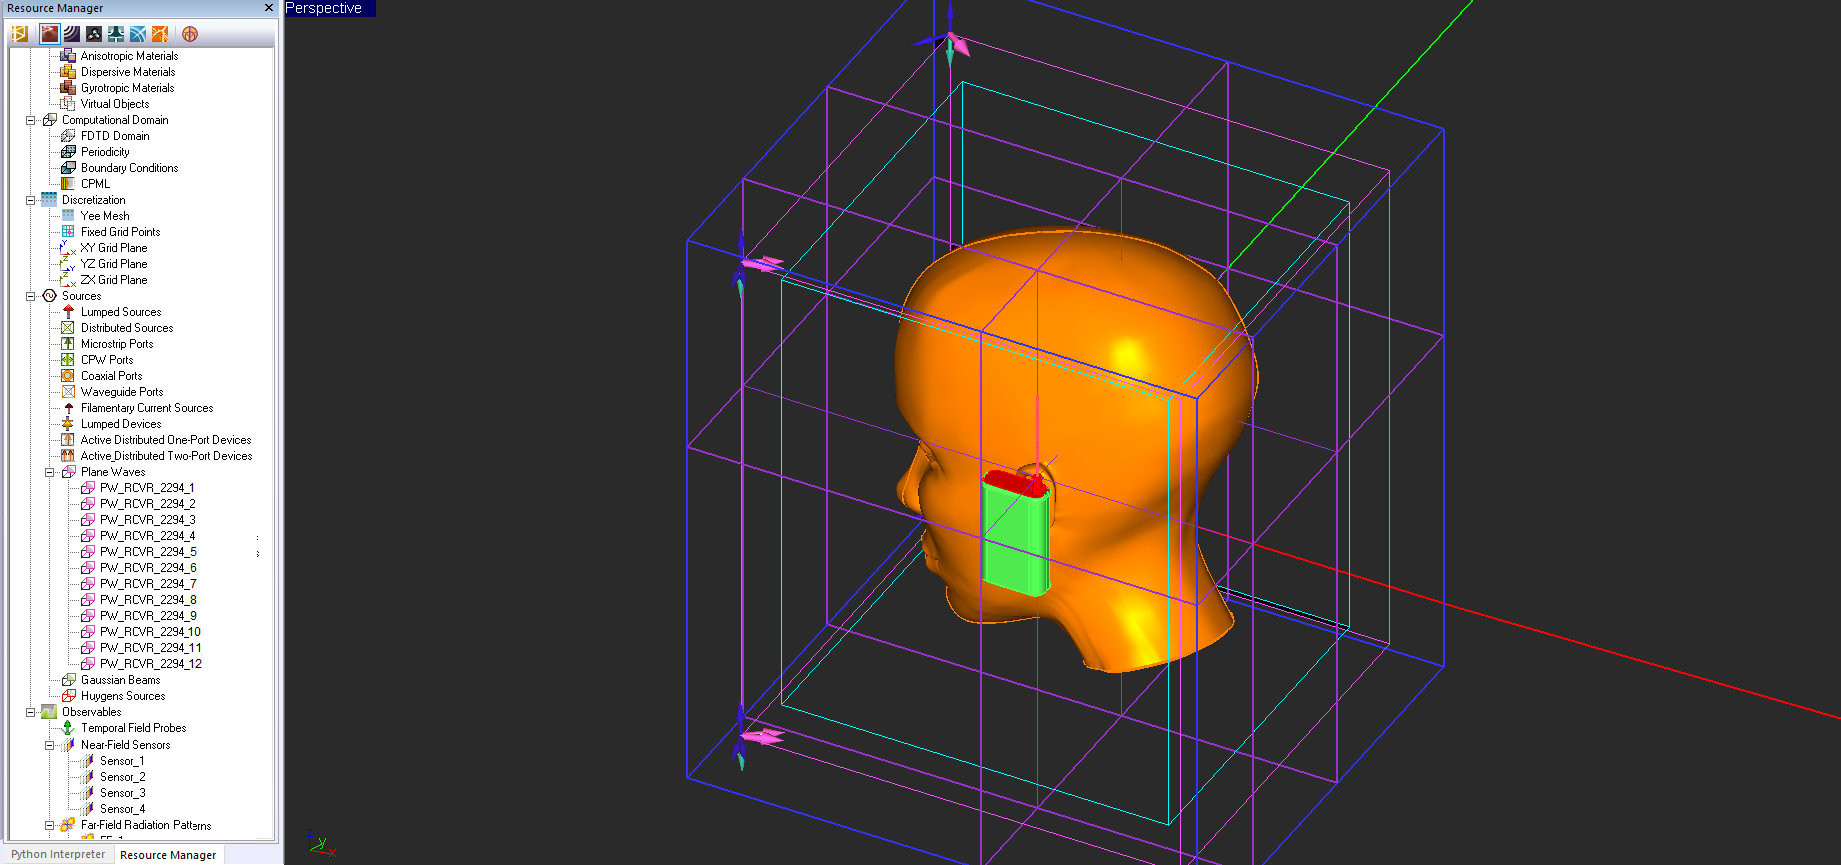Select the Lumped Sources red arrow item

[x=120, y=312]
